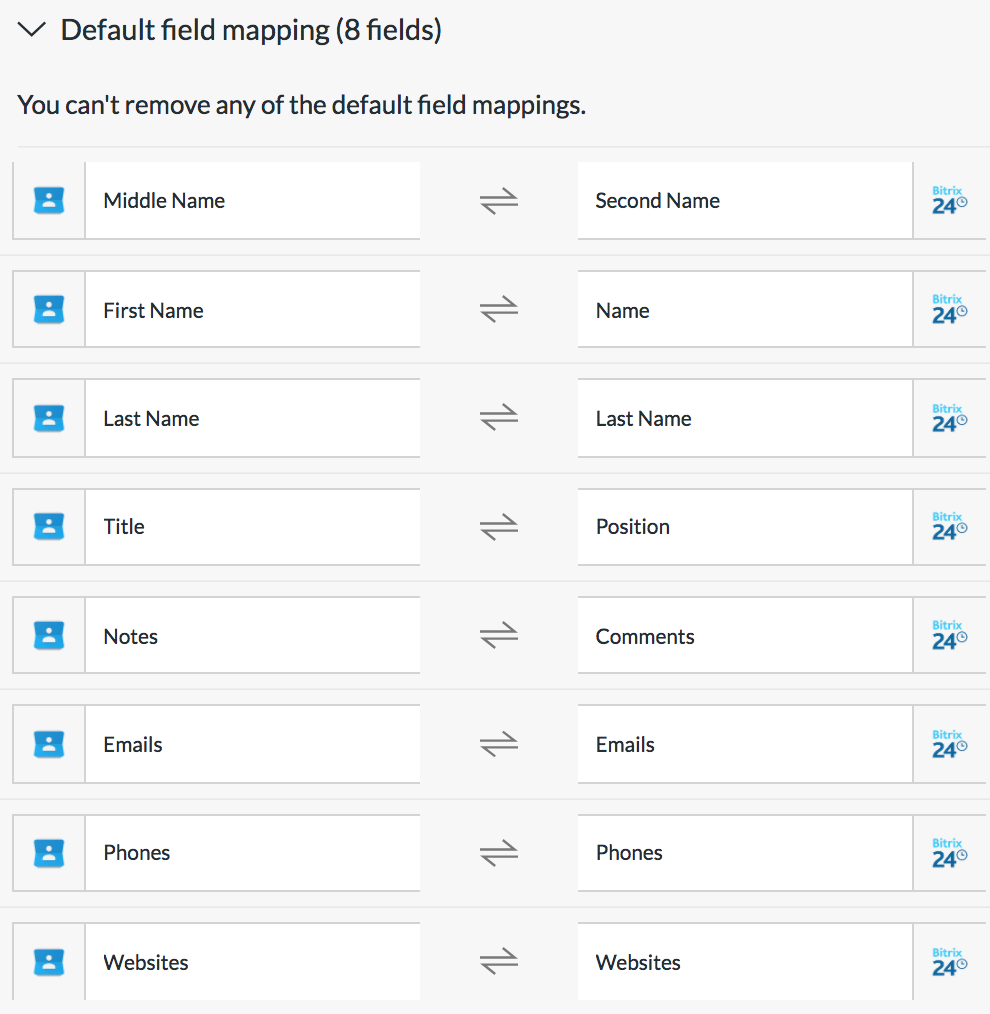
Task: Click the Bitrix24 logo beside Second Name
Action: coord(949,200)
